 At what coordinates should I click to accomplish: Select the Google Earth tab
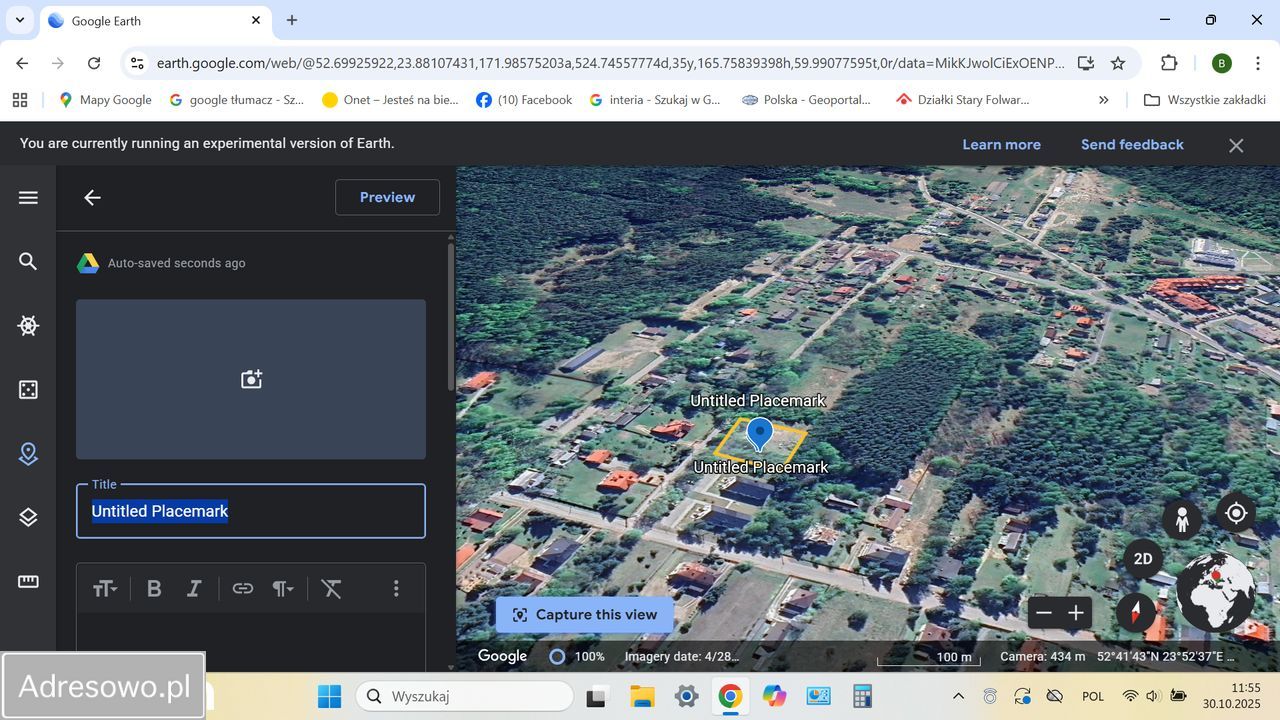tap(155, 21)
